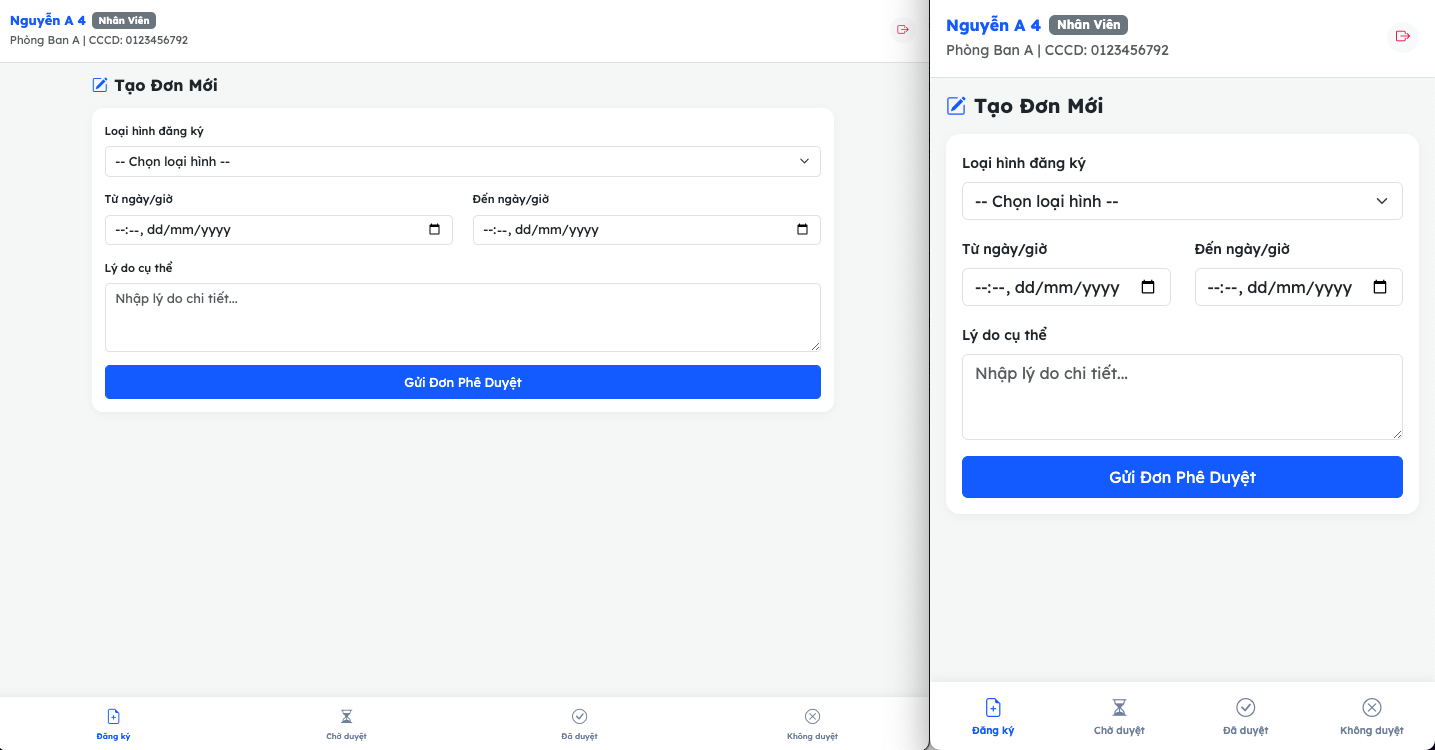The width and height of the screenshot is (1435, 750).
Task: Submit with Gửi Đơn Phê Duyệt, right view
Action: 1182,477
